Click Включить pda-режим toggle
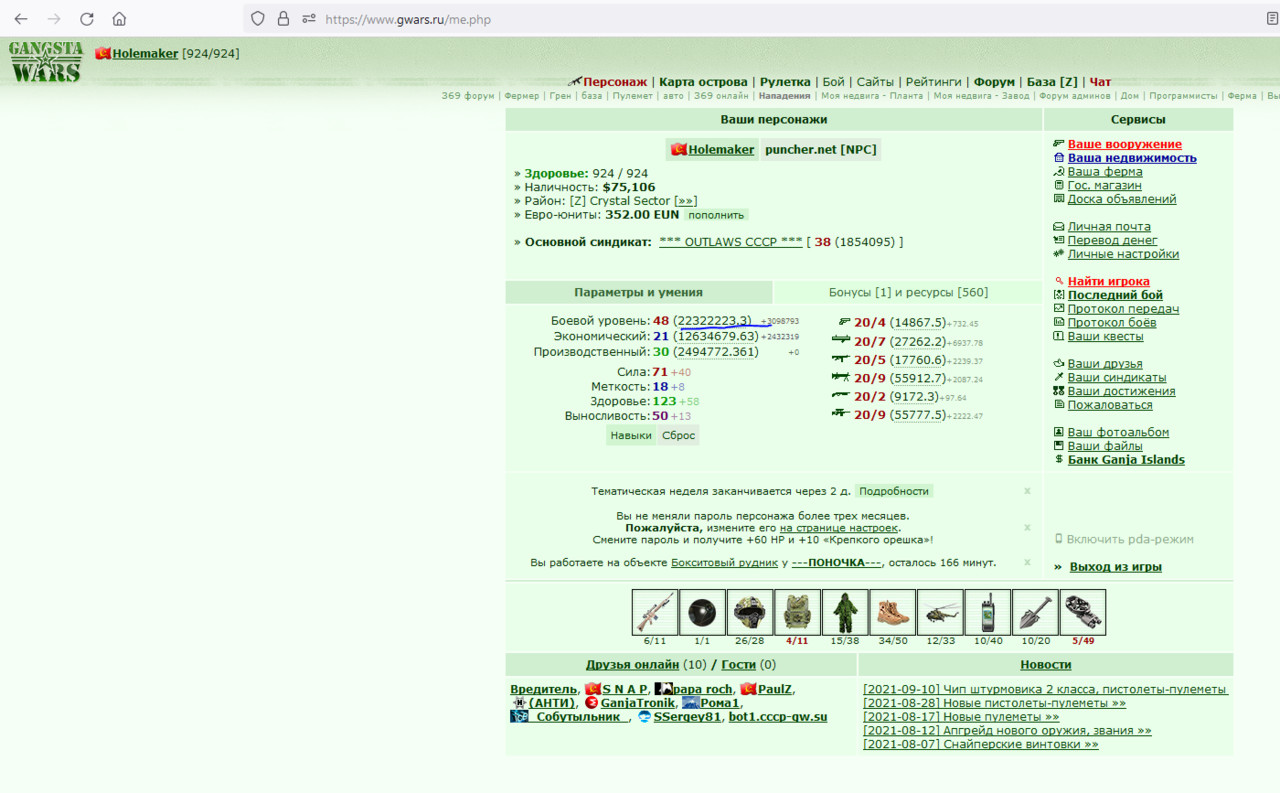Image resolution: width=1280 pixels, height=793 pixels. pyautogui.click(x=1129, y=539)
